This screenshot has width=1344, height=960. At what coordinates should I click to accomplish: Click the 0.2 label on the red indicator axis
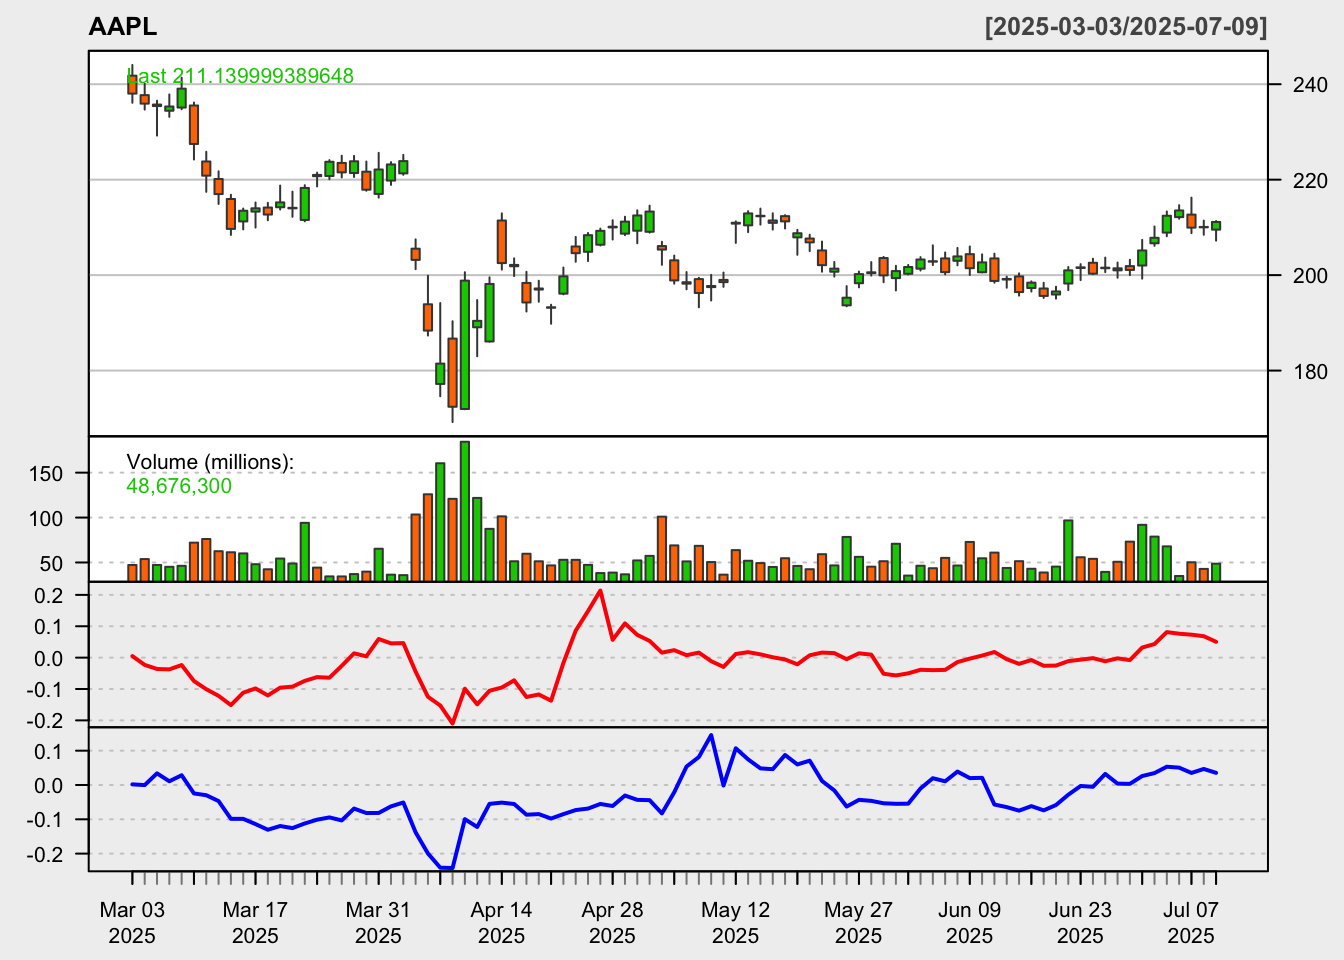point(51,596)
